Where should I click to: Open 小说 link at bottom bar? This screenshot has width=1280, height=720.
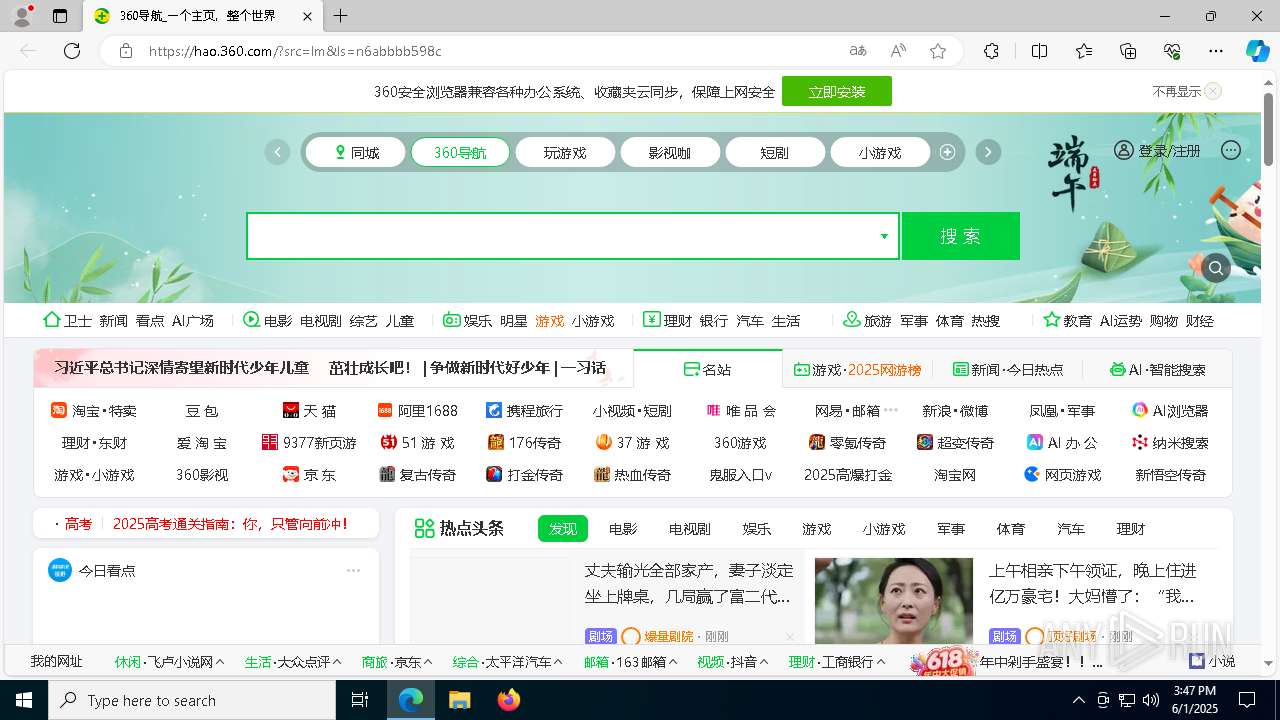point(1212,662)
